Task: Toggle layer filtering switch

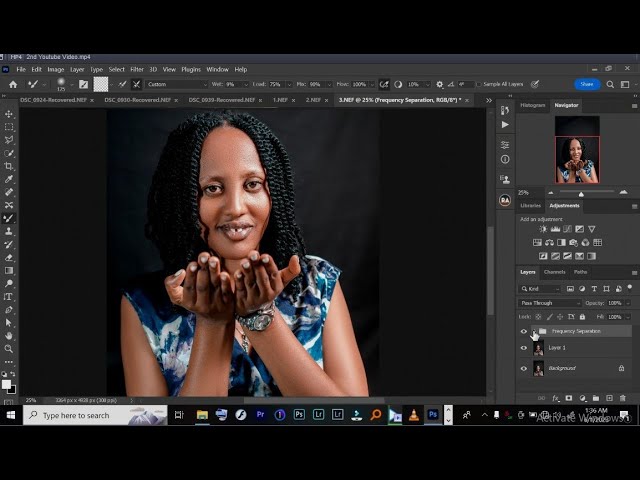Action: point(630,287)
